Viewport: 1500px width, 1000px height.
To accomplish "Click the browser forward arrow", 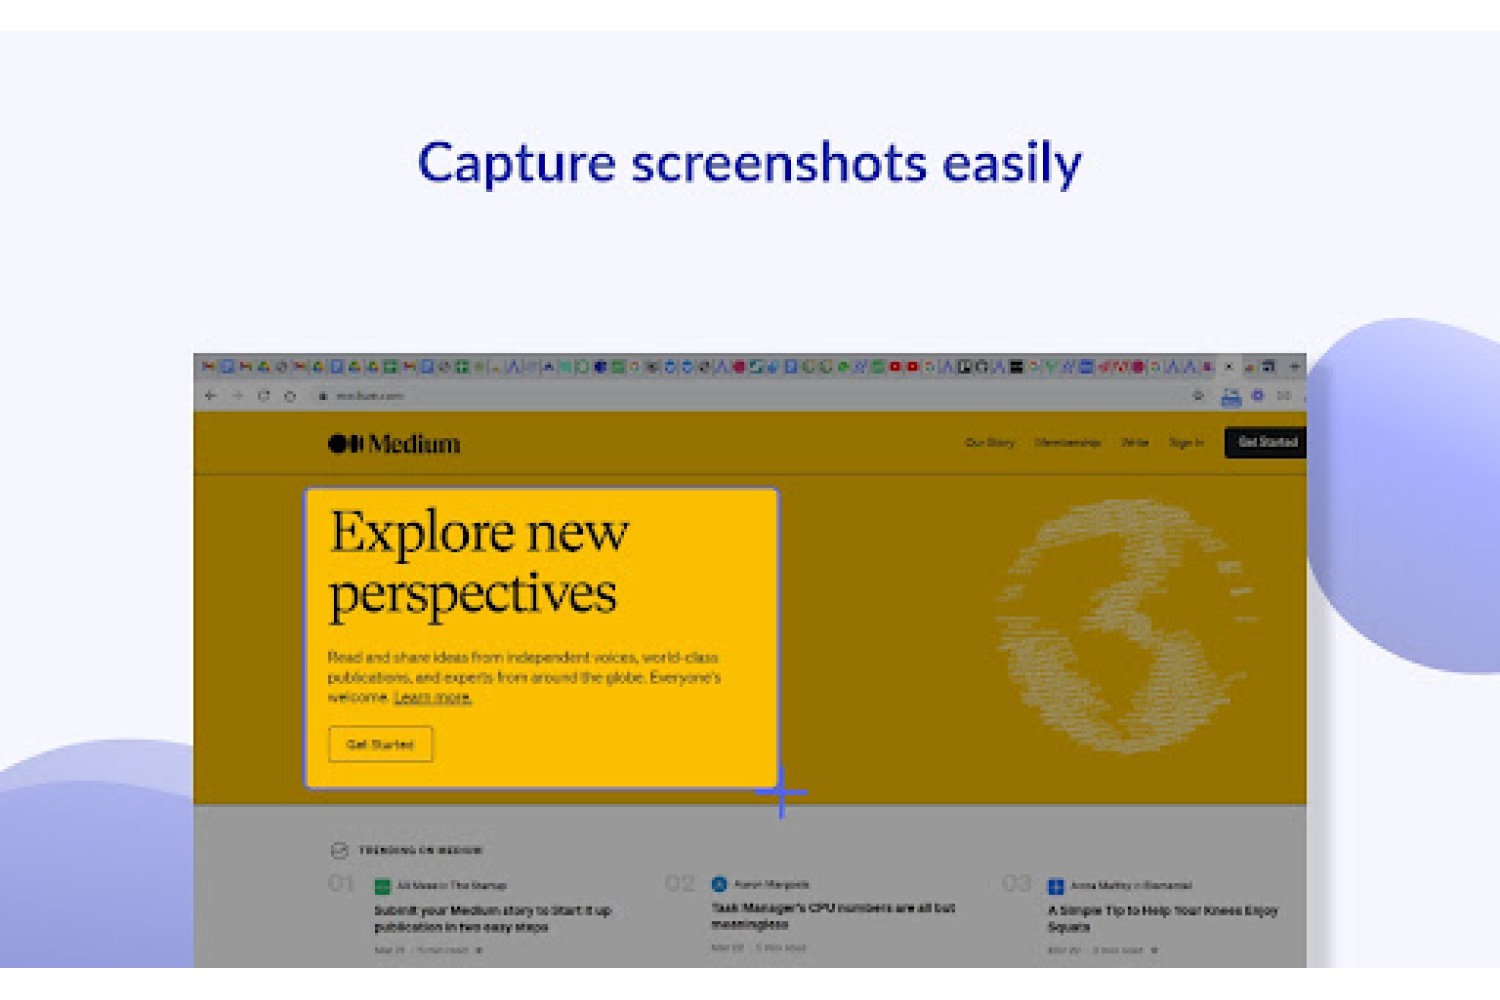I will tap(237, 396).
